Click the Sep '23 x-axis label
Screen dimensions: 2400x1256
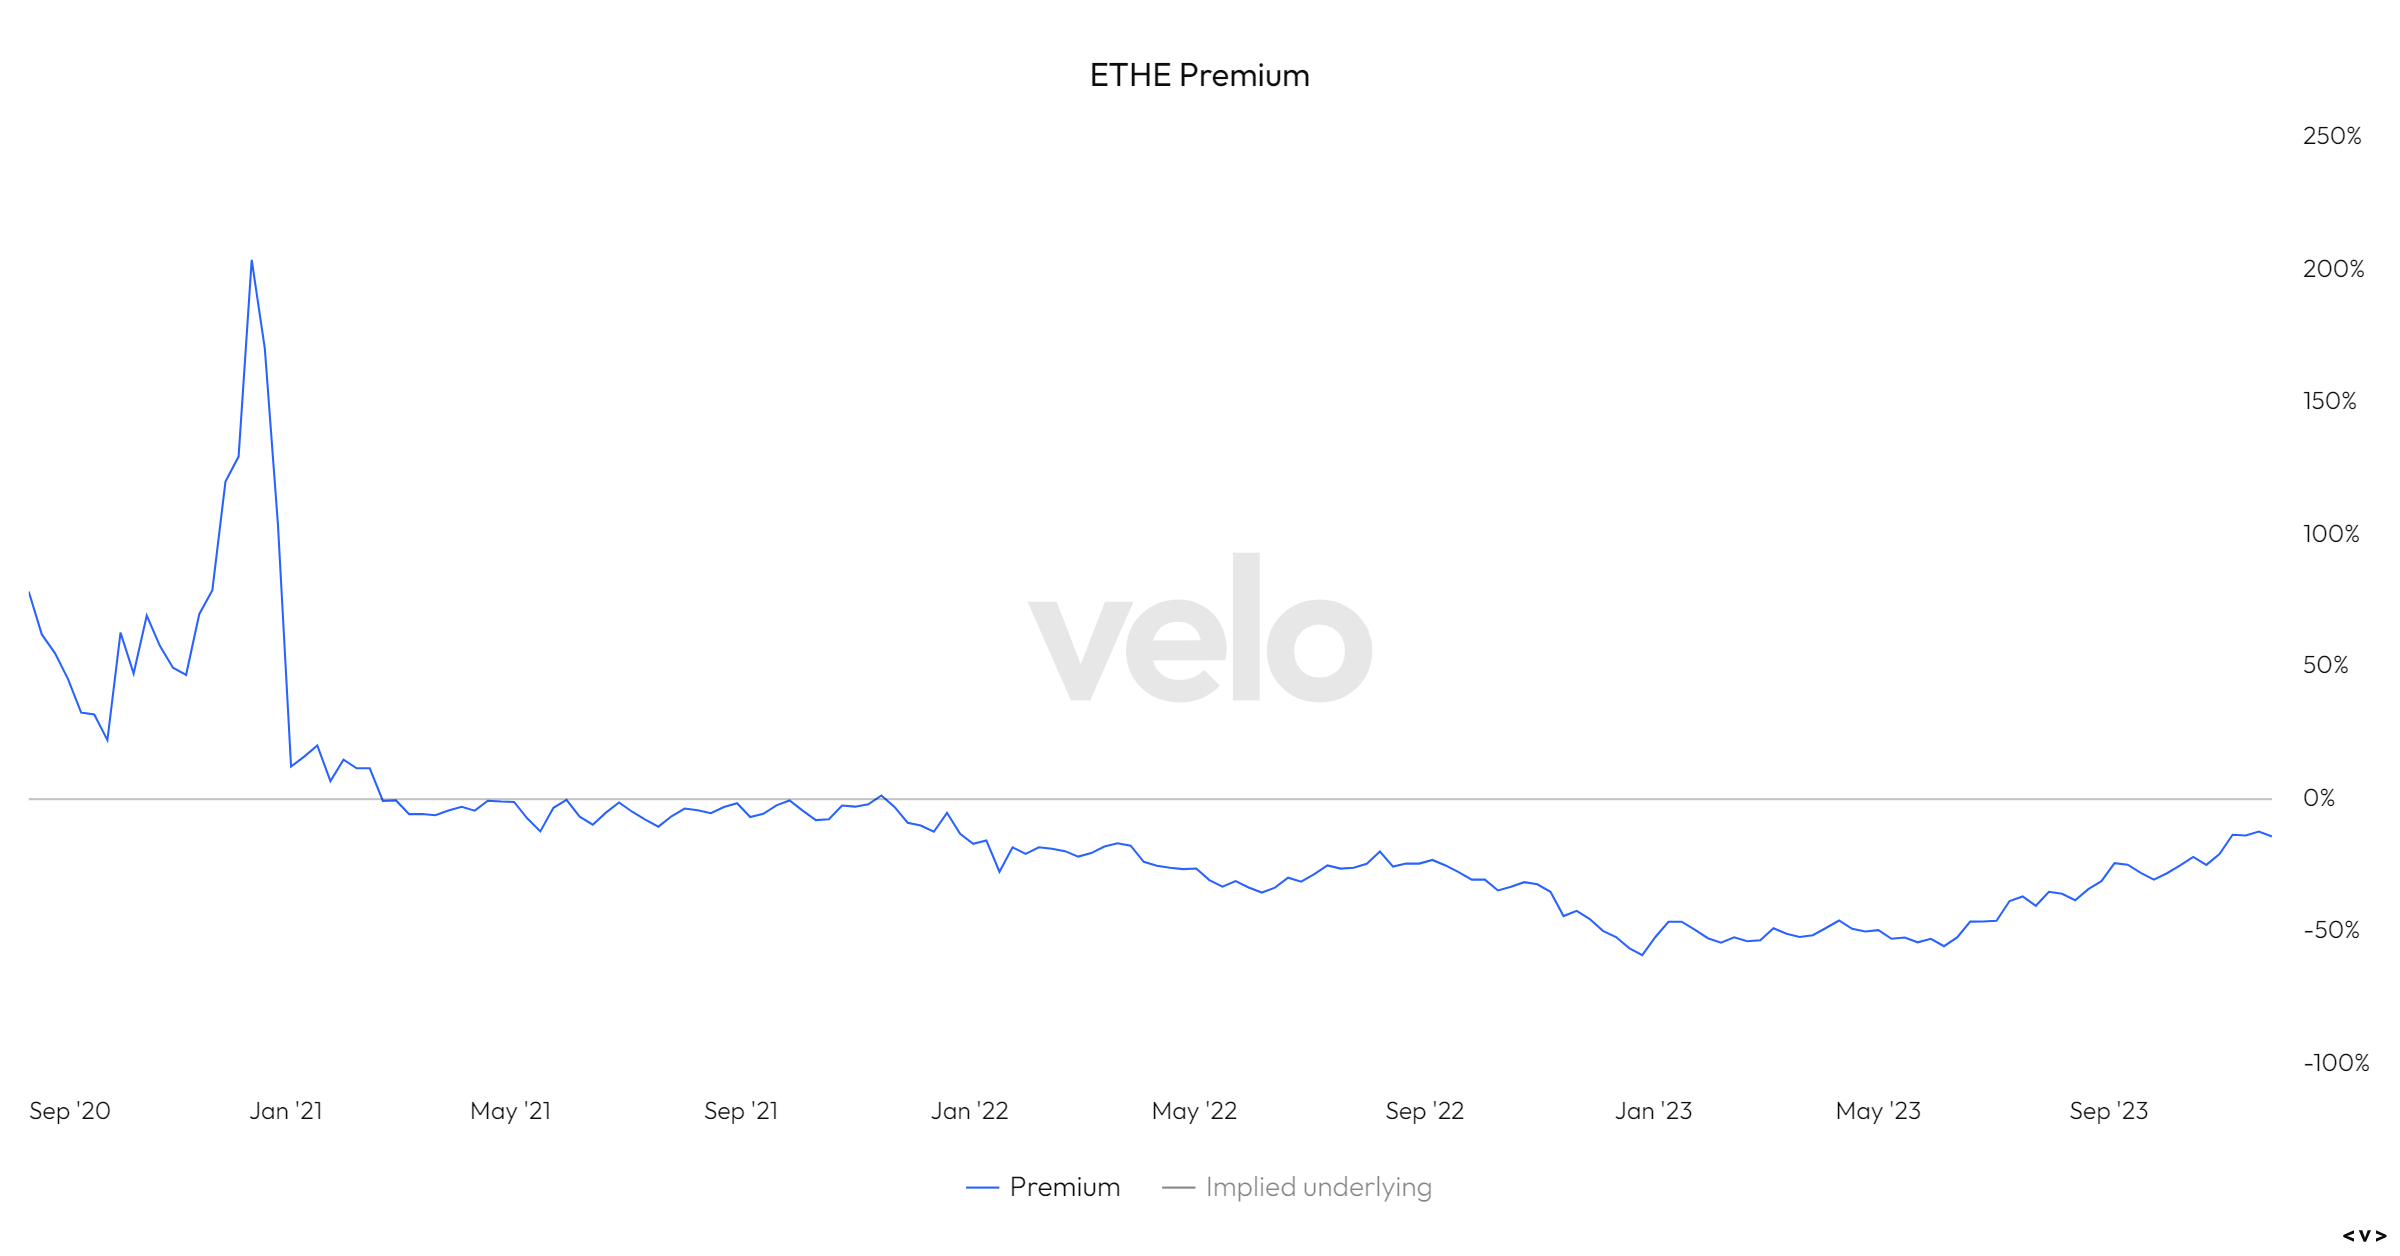pyautogui.click(x=2108, y=1111)
